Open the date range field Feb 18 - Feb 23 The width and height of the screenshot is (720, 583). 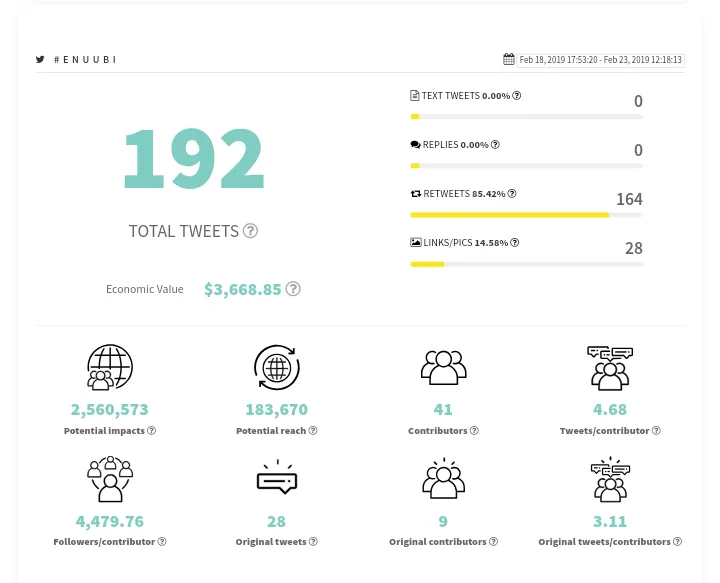click(x=600, y=60)
